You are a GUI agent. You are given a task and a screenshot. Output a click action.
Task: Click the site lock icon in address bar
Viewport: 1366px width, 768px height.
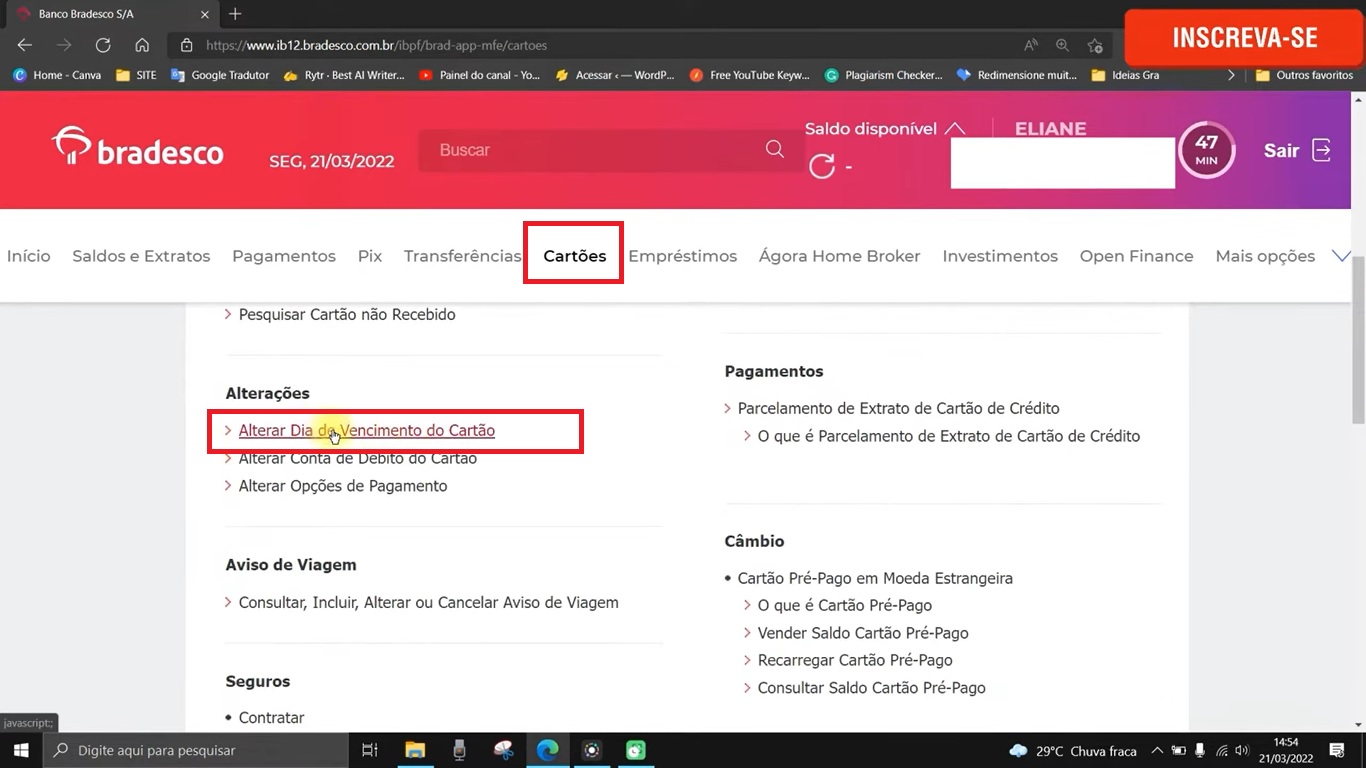click(186, 45)
